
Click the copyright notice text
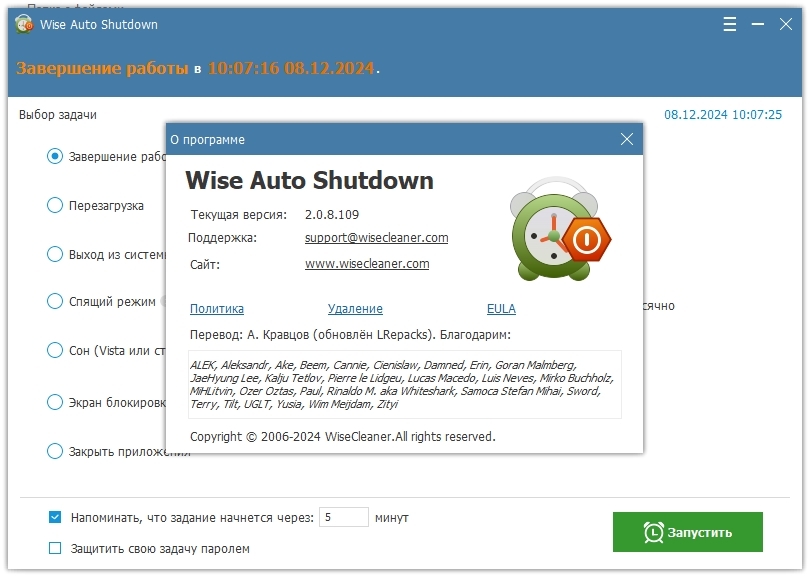click(342, 436)
